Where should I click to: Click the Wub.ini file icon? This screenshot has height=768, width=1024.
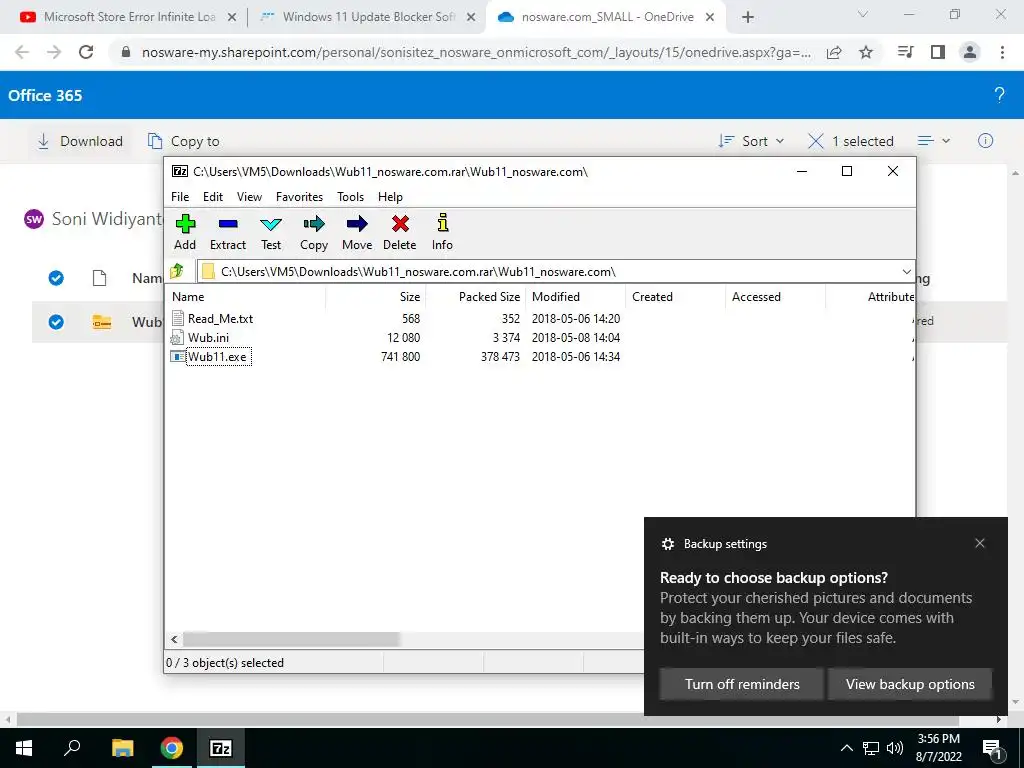[177, 338]
